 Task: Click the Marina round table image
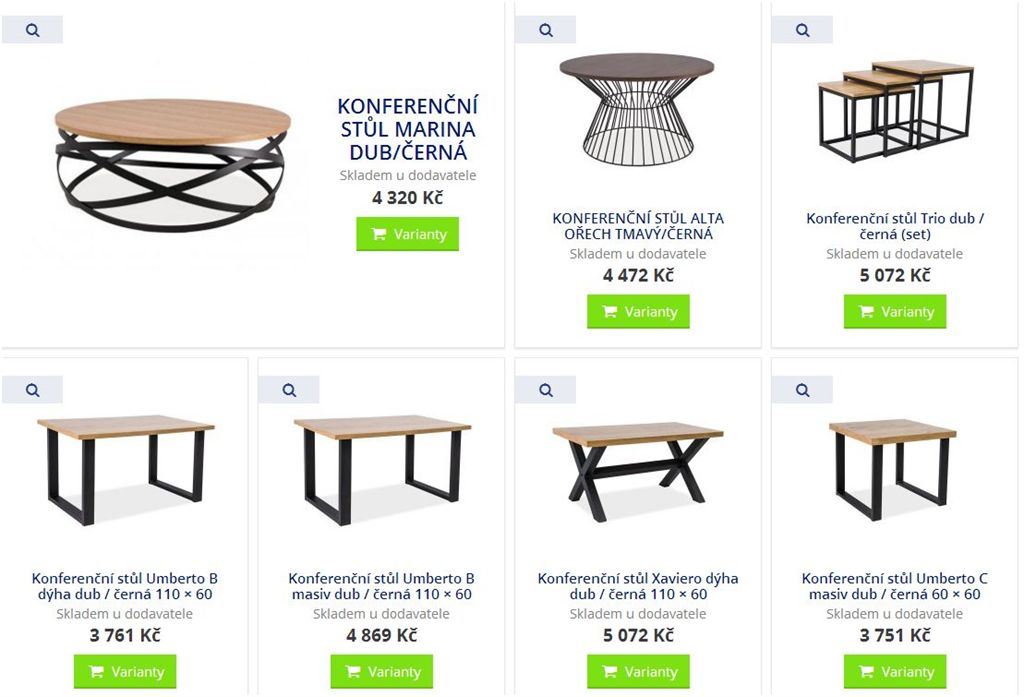pyautogui.click(x=172, y=165)
